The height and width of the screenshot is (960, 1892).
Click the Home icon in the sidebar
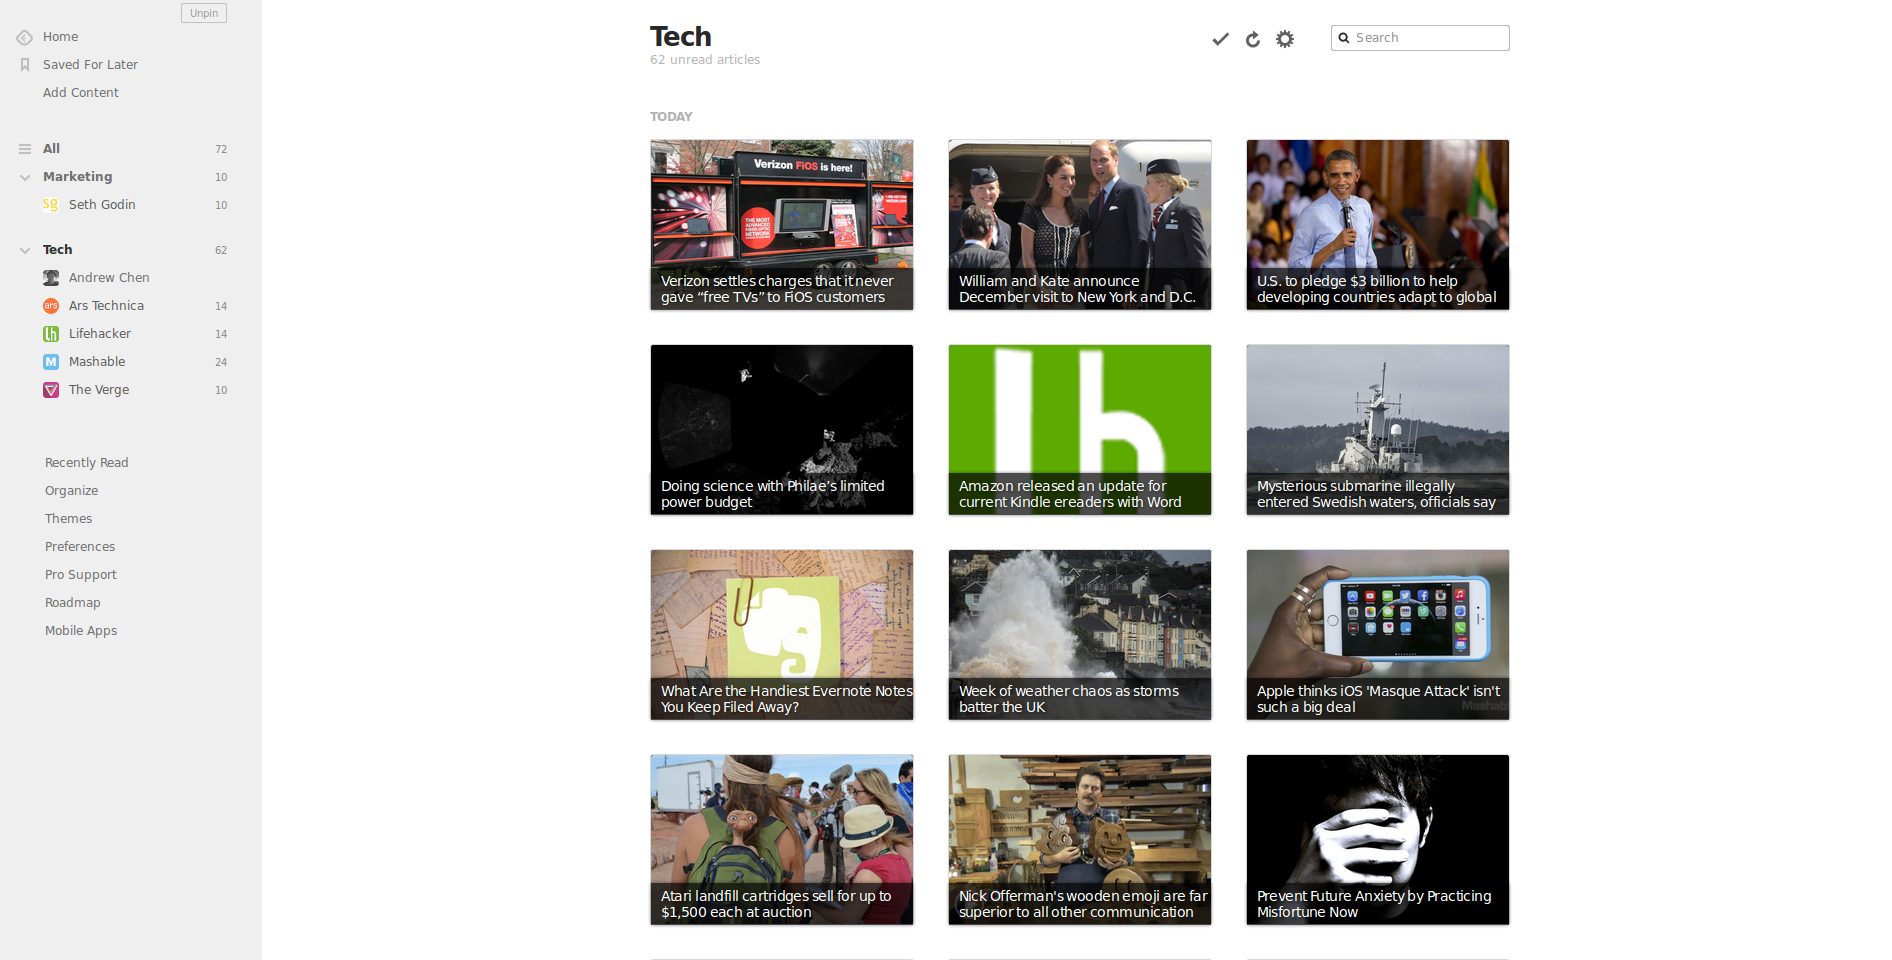pyautogui.click(x=24, y=36)
